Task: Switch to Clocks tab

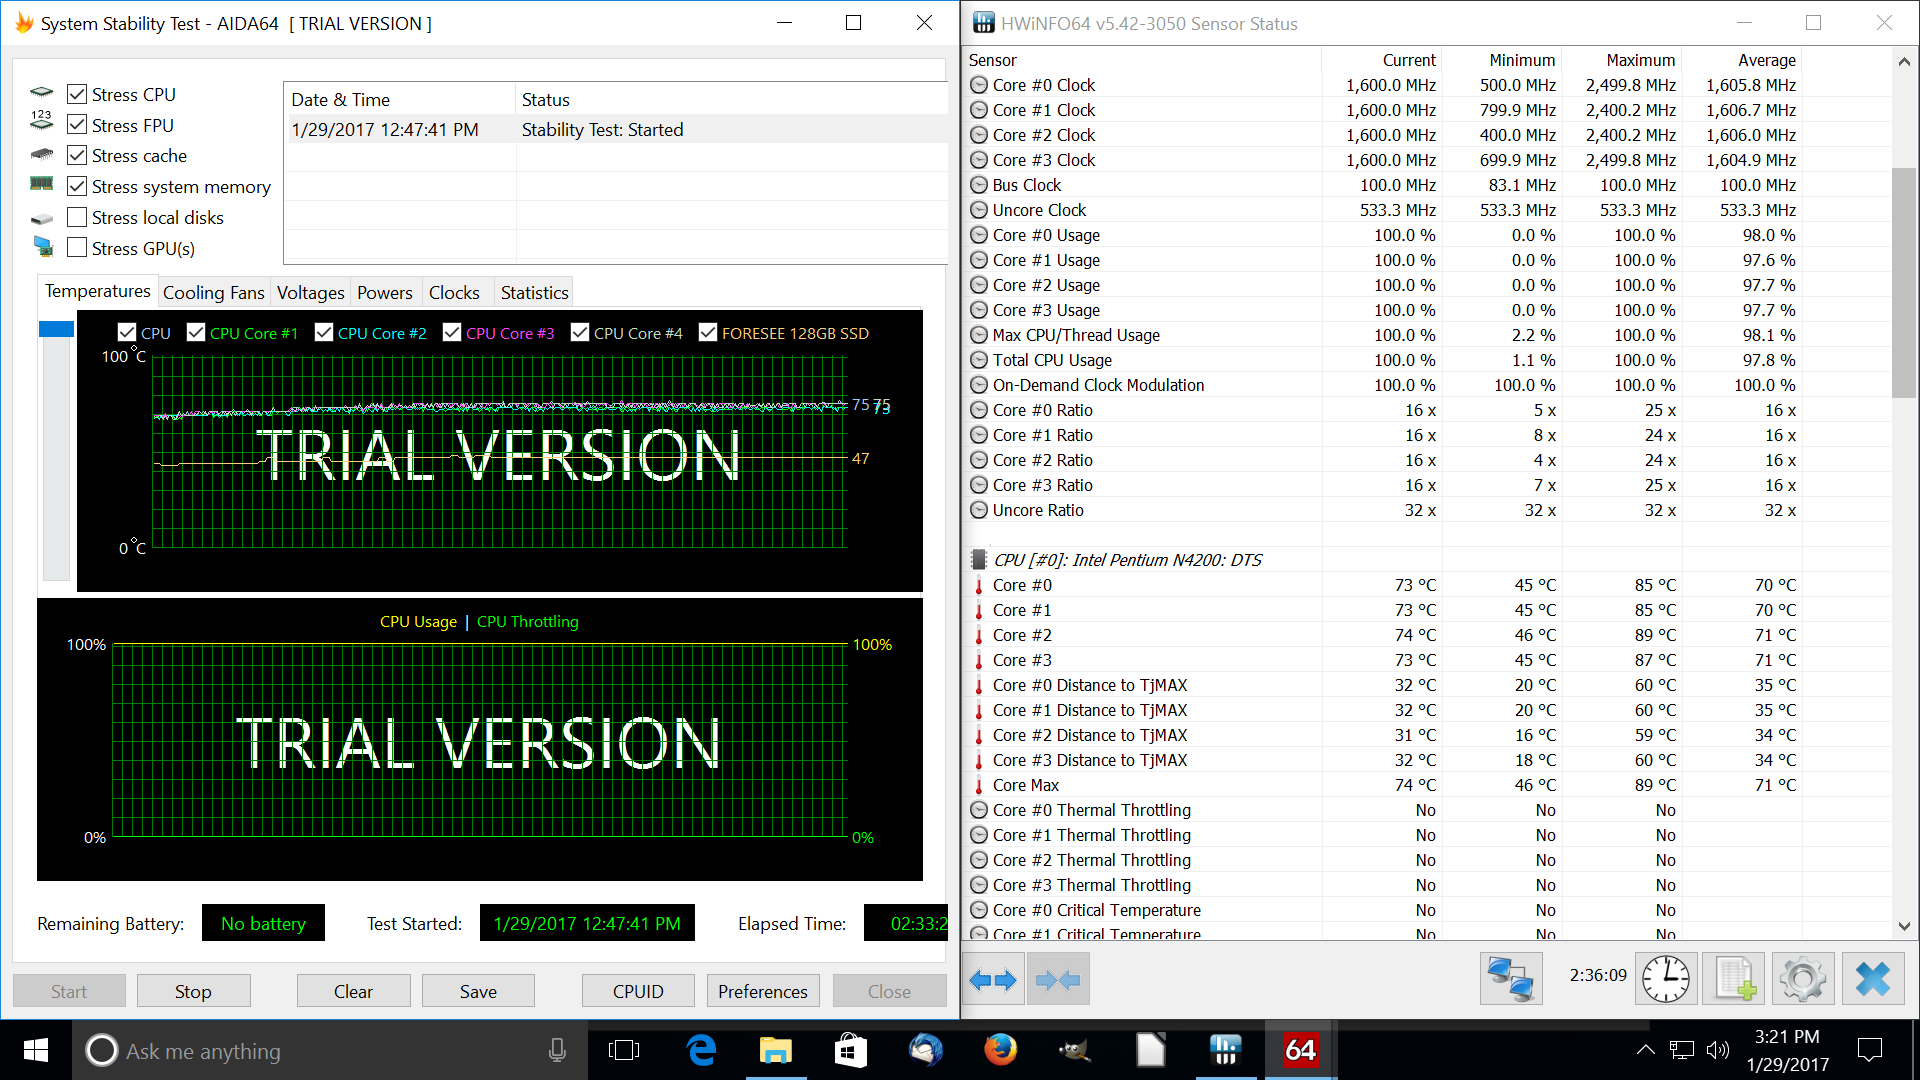Action: point(454,293)
